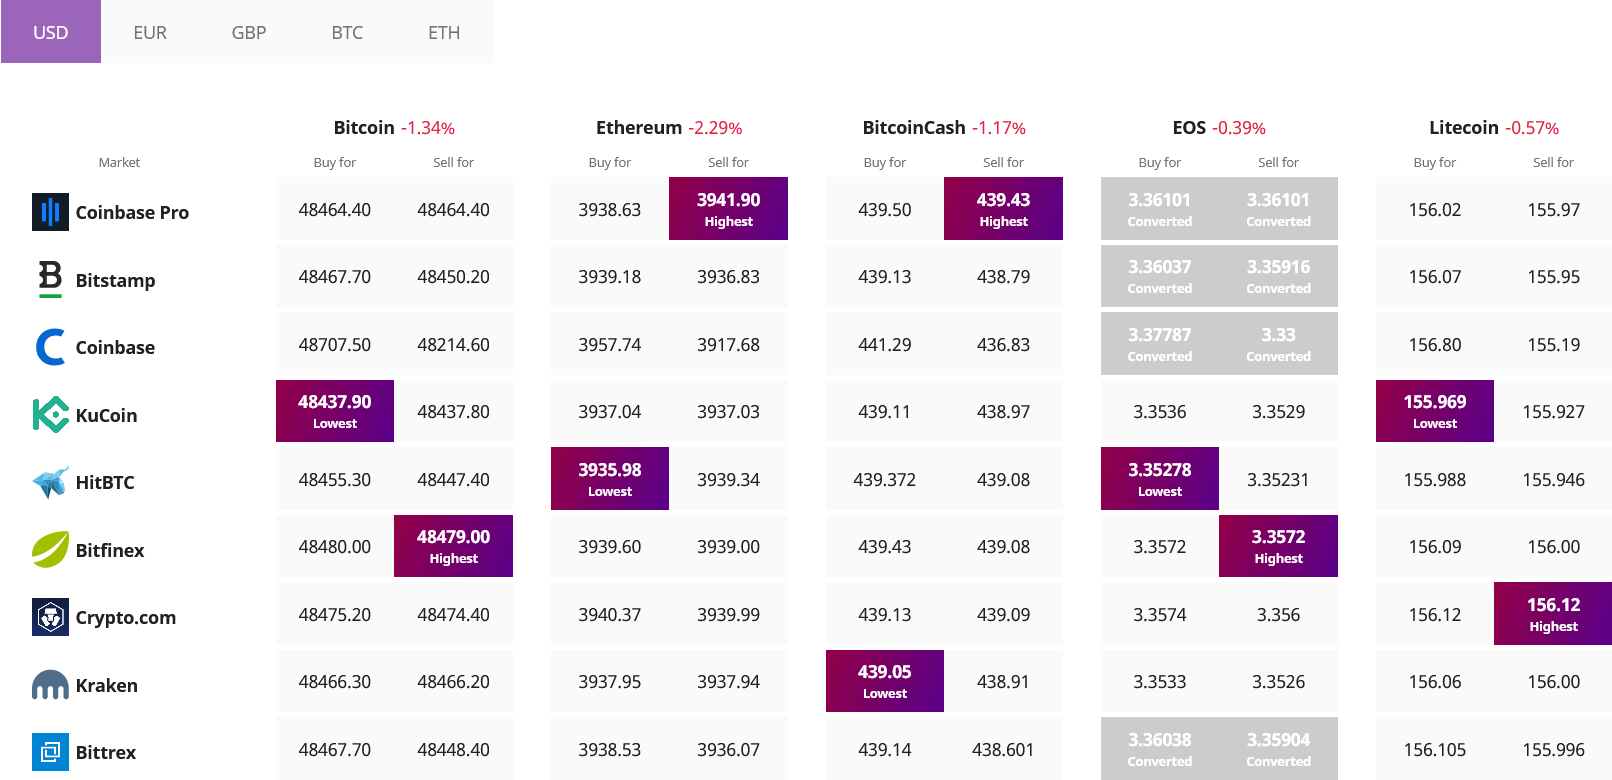Click Crypto.com Ethereum buy price 3940.37
Image resolution: width=1612 pixels, height=780 pixels.
click(x=610, y=614)
